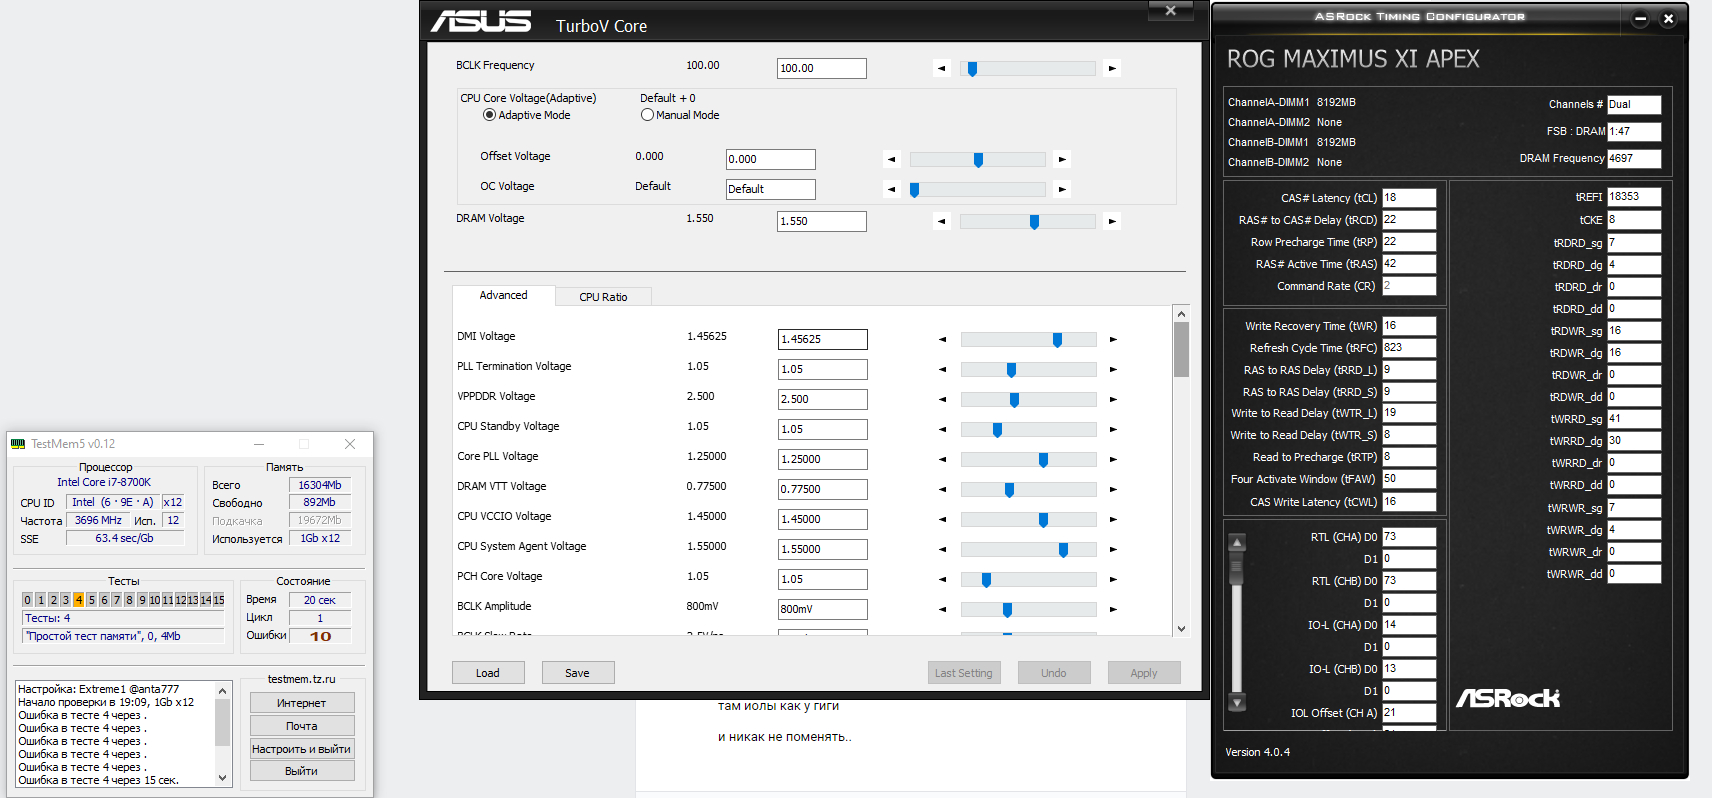This screenshot has width=1712, height=798.
Task: Click scroll-down arrow in TestMem5 log
Action: pyautogui.click(x=223, y=778)
